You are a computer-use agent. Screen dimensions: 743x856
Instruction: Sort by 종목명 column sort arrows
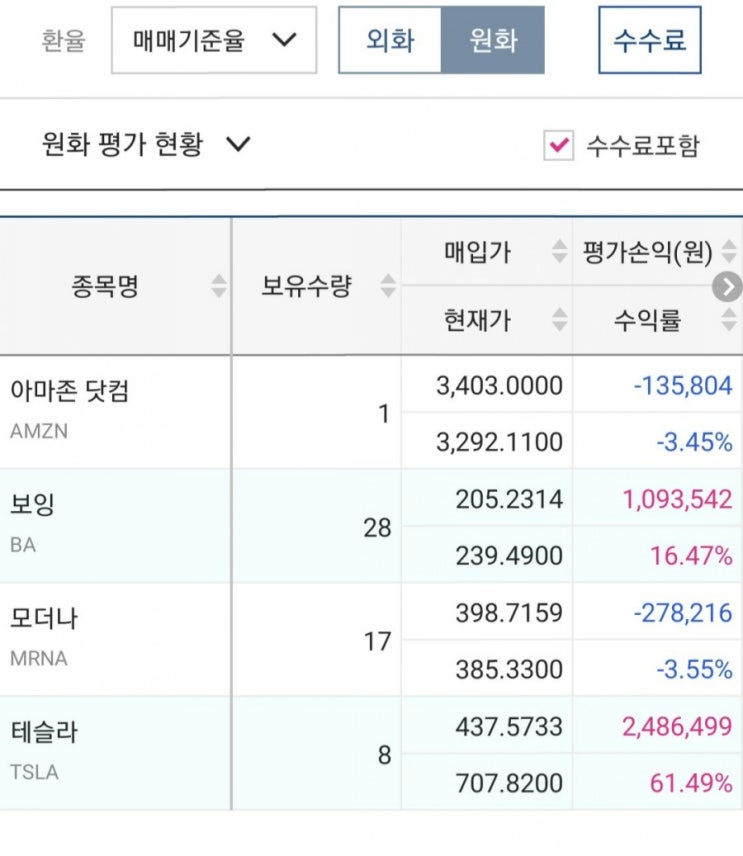pos(219,287)
